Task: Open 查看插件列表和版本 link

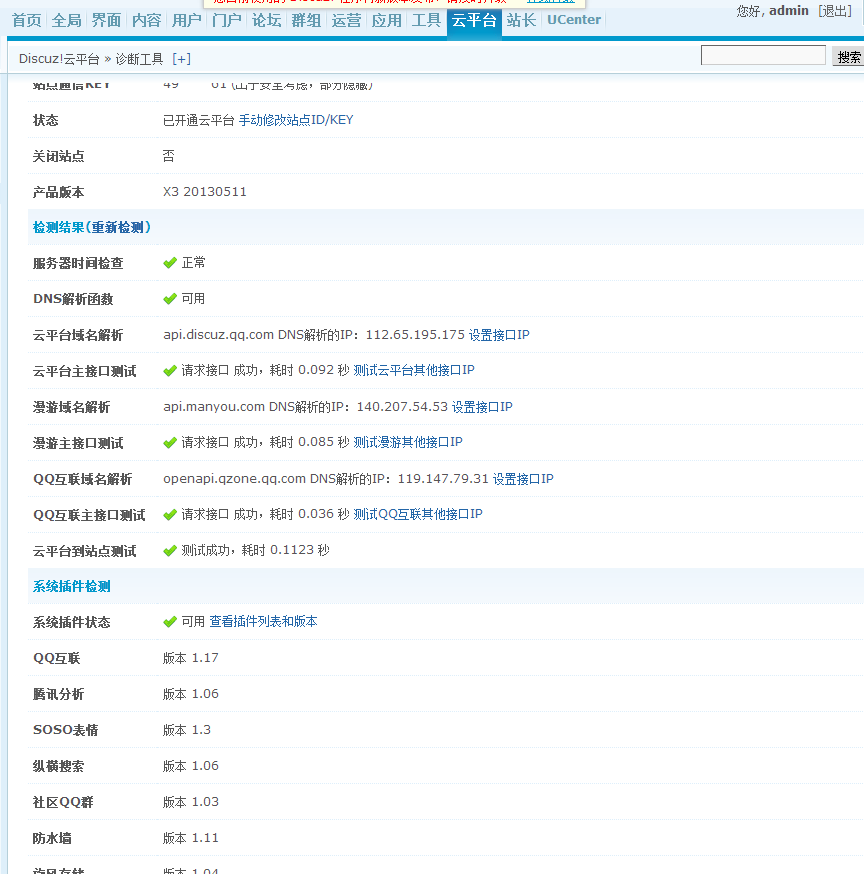Action: 263,621
